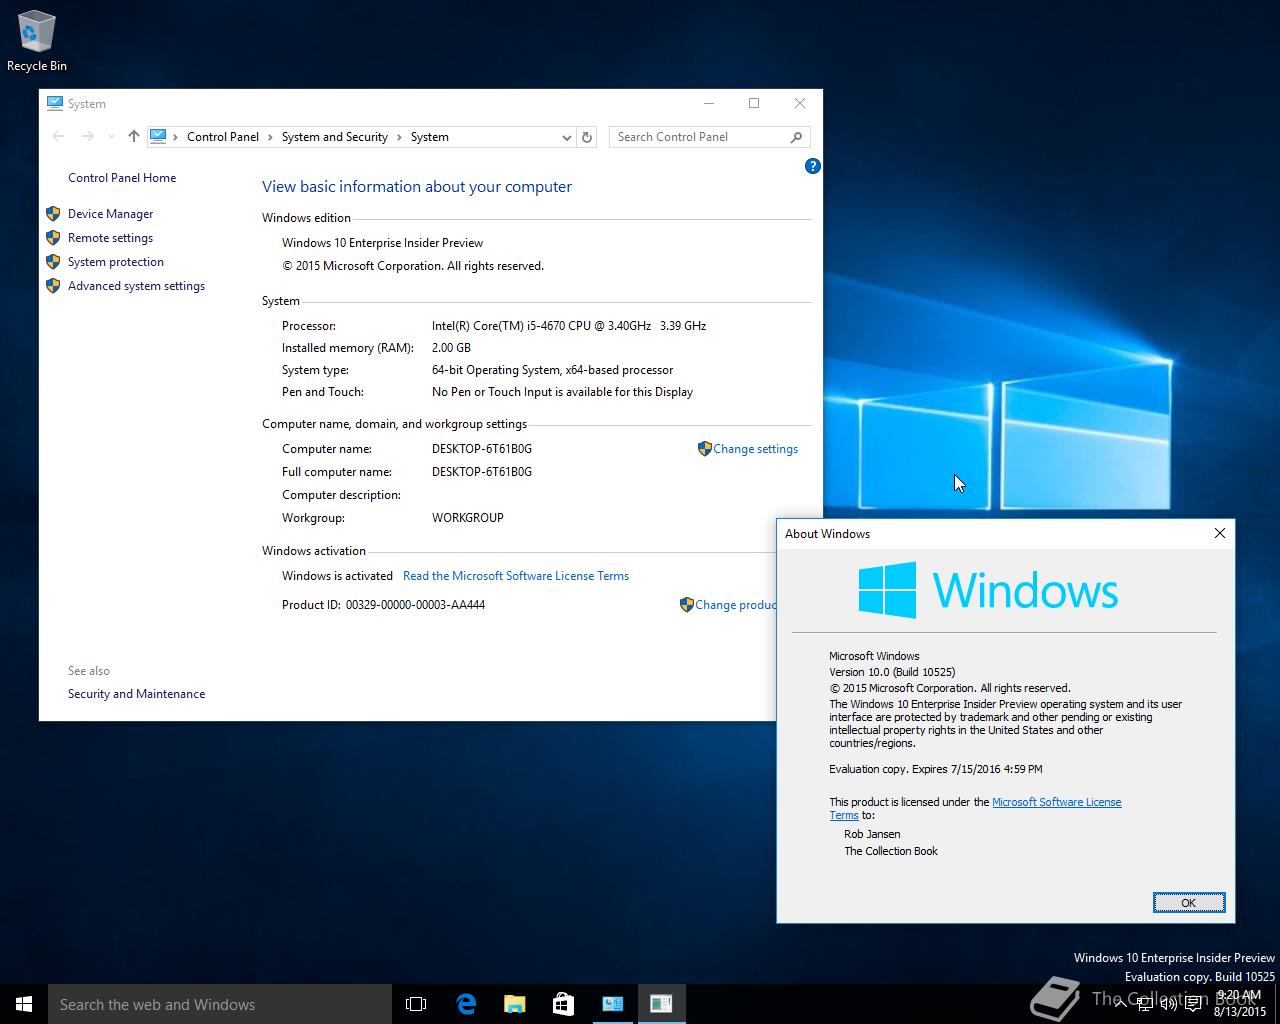Open the Recycle Bin desktop icon
Image resolution: width=1280 pixels, height=1024 pixels.
coord(37,41)
